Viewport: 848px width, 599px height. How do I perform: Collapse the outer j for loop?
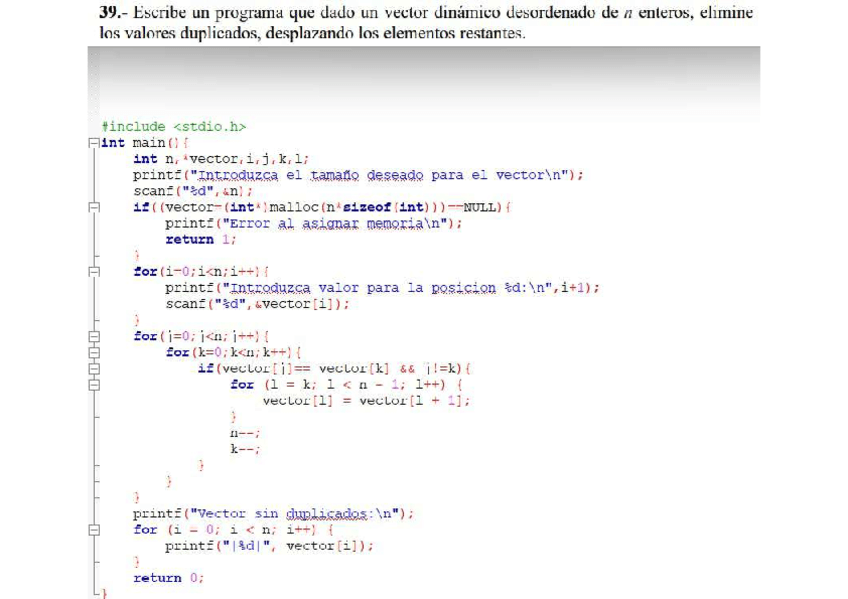93,335
